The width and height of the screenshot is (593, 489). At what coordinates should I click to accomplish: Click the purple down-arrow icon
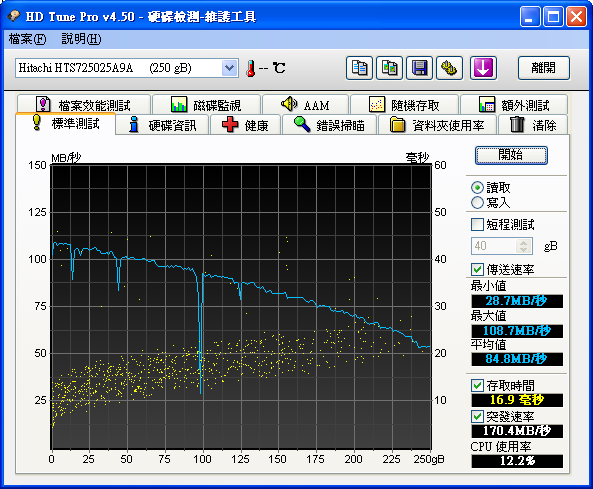coord(483,68)
